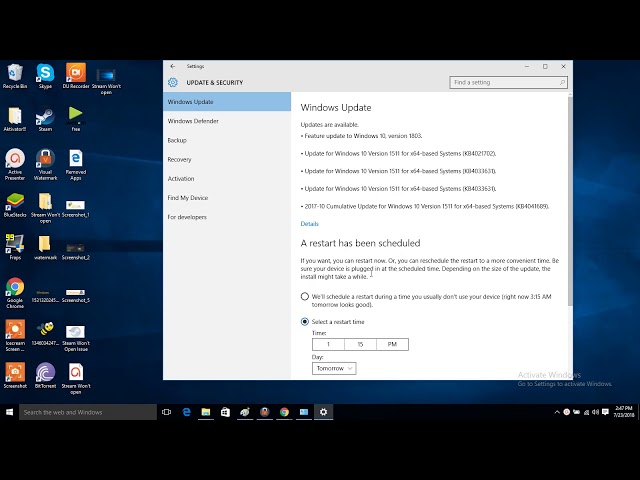Click the KB4021702 update entry
Image resolution: width=640 pixels, height=480 pixels.
coord(398,153)
